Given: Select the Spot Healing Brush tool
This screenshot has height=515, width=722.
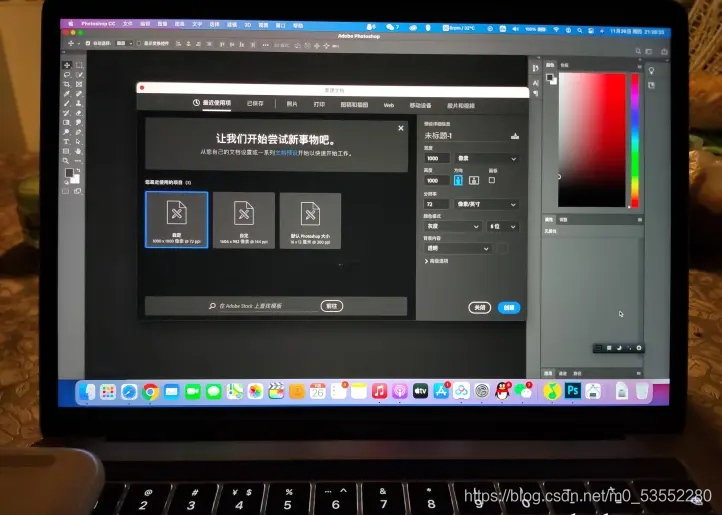Looking at the screenshot, I should 79,94.
